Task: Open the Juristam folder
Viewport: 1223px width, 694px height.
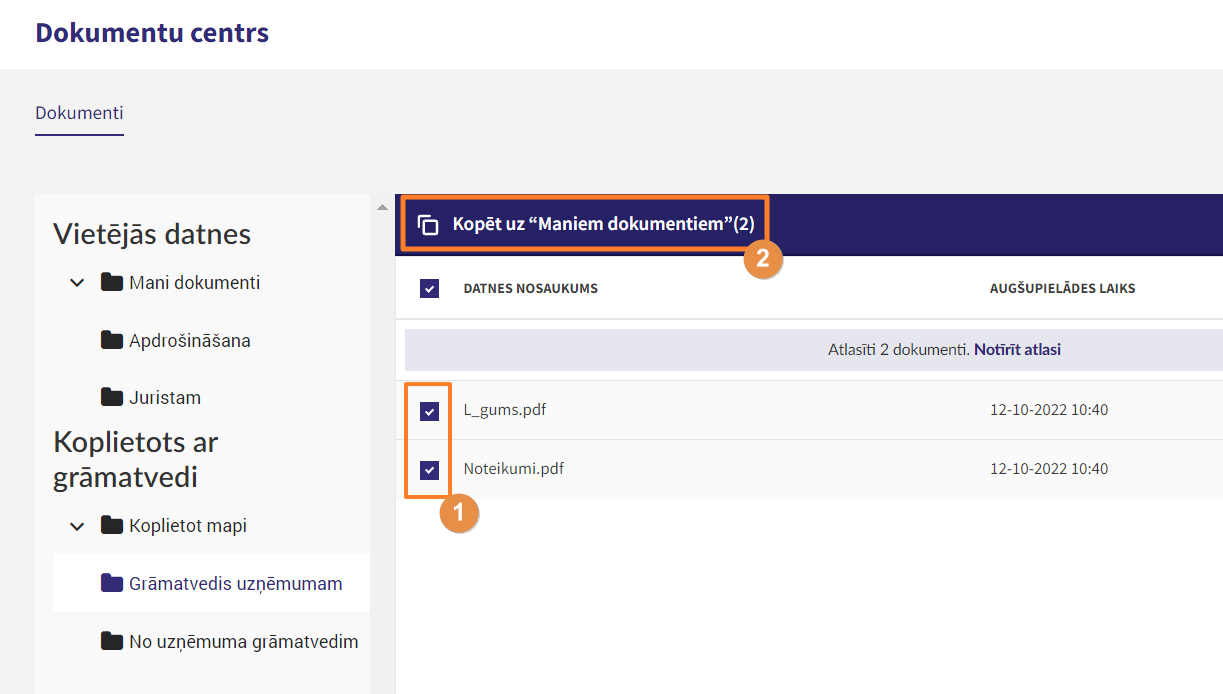Action: (165, 398)
